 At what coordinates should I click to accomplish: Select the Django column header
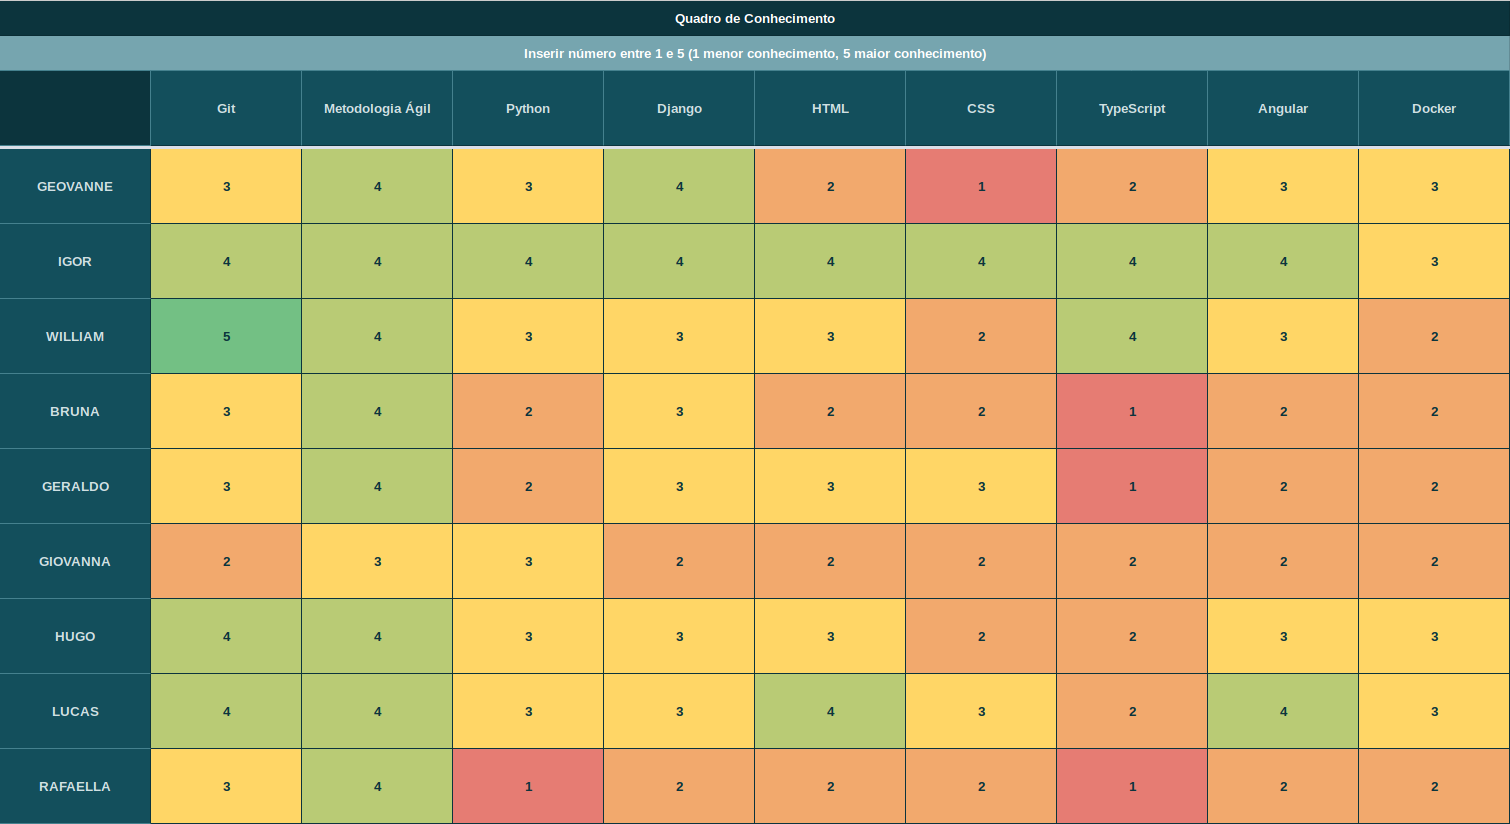tap(679, 108)
